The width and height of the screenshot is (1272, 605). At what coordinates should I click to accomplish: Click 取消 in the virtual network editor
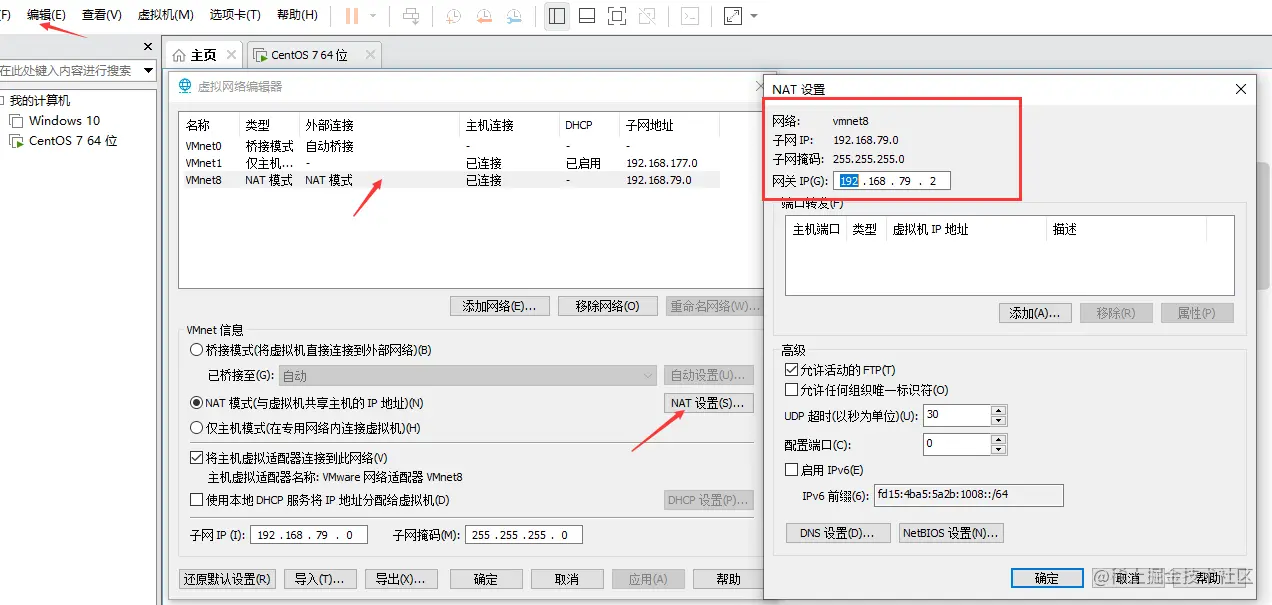pyautogui.click(x=567, y=579)
